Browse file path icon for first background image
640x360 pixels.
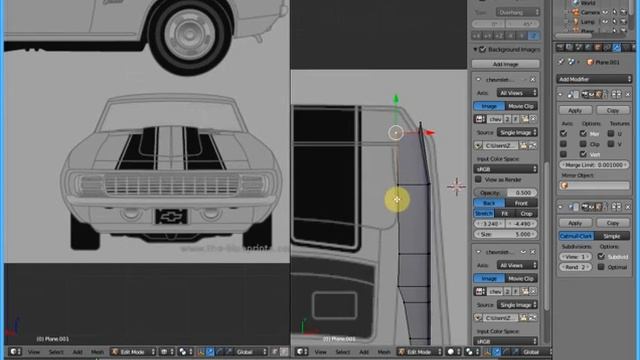click(x=523, y=145)
